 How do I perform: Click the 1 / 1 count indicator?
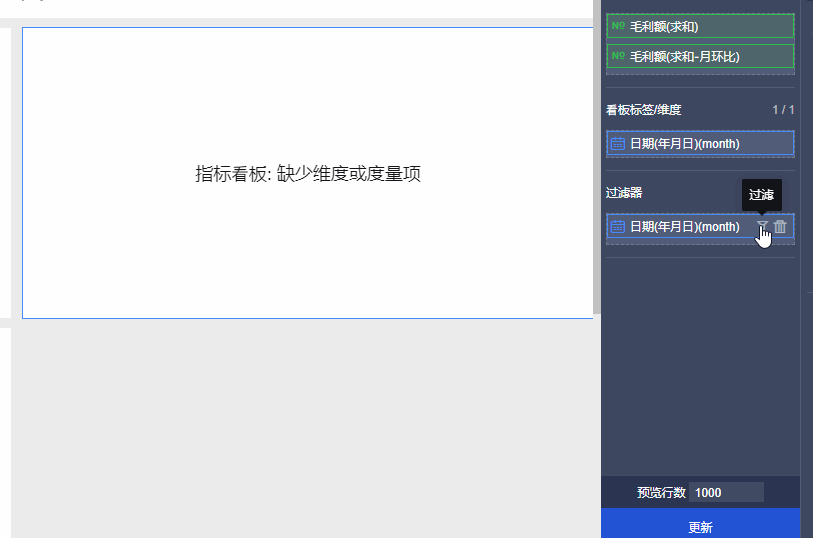coord(783,110)
